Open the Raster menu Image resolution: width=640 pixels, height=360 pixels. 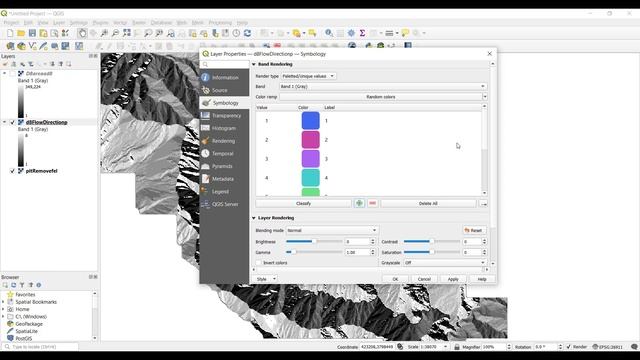[x=139, y=22]
